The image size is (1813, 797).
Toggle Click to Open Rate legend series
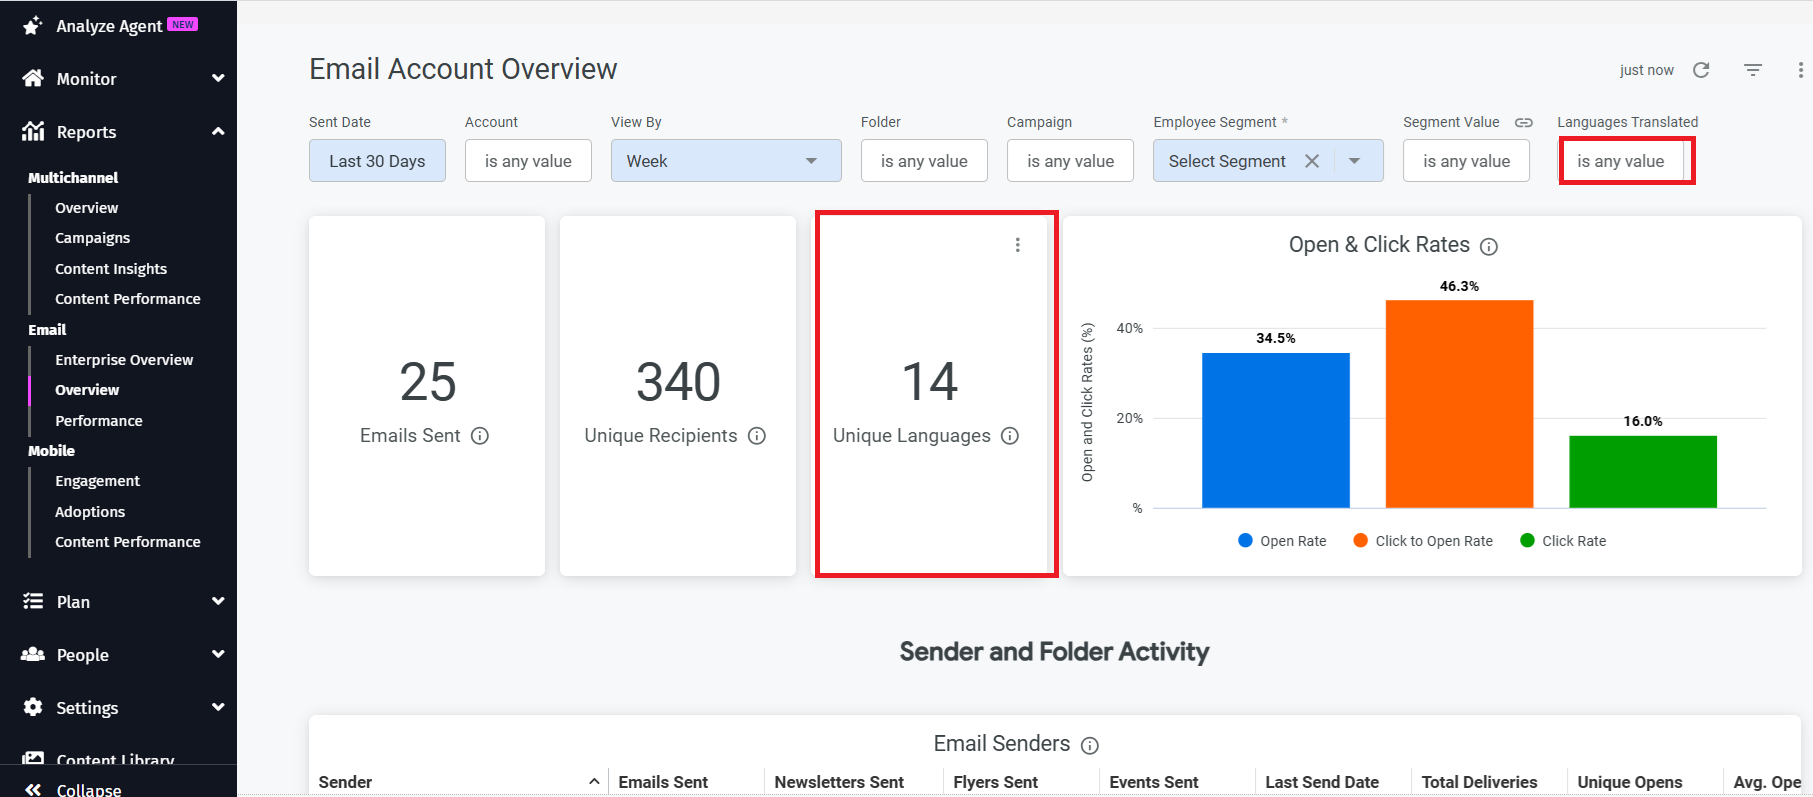[x=1422, y=541]
